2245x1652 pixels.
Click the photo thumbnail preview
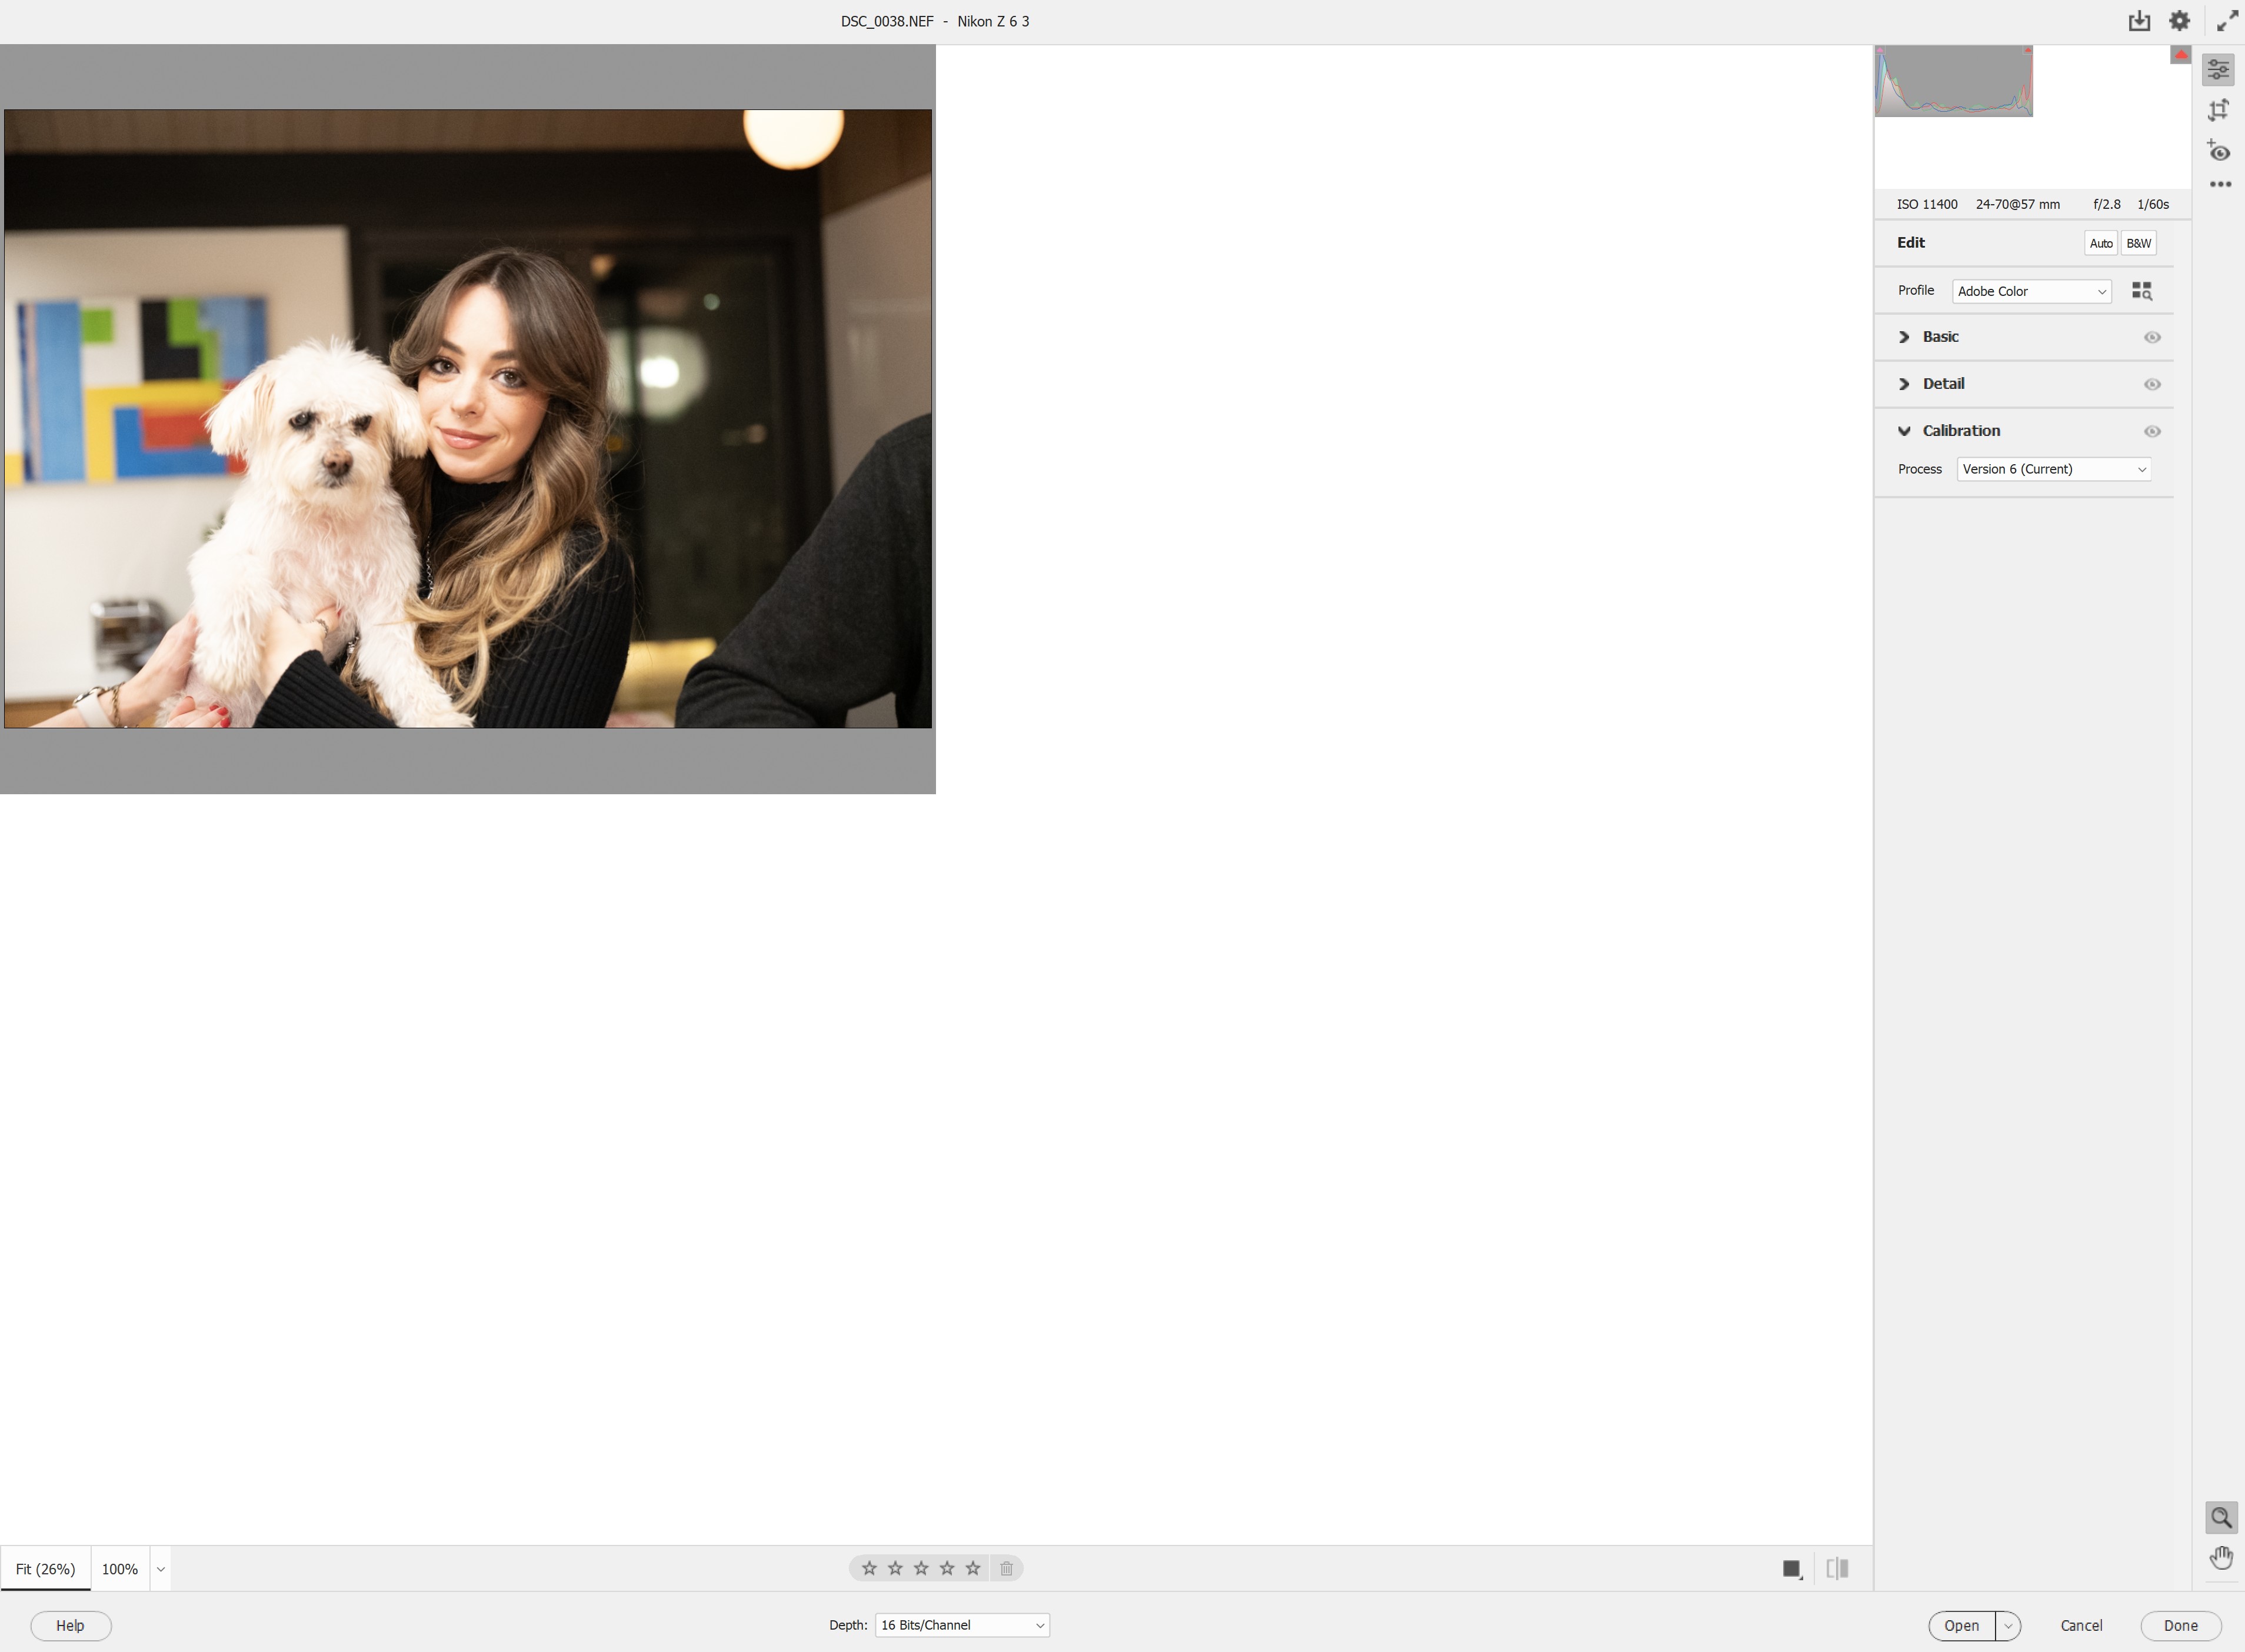pos(467,418)
